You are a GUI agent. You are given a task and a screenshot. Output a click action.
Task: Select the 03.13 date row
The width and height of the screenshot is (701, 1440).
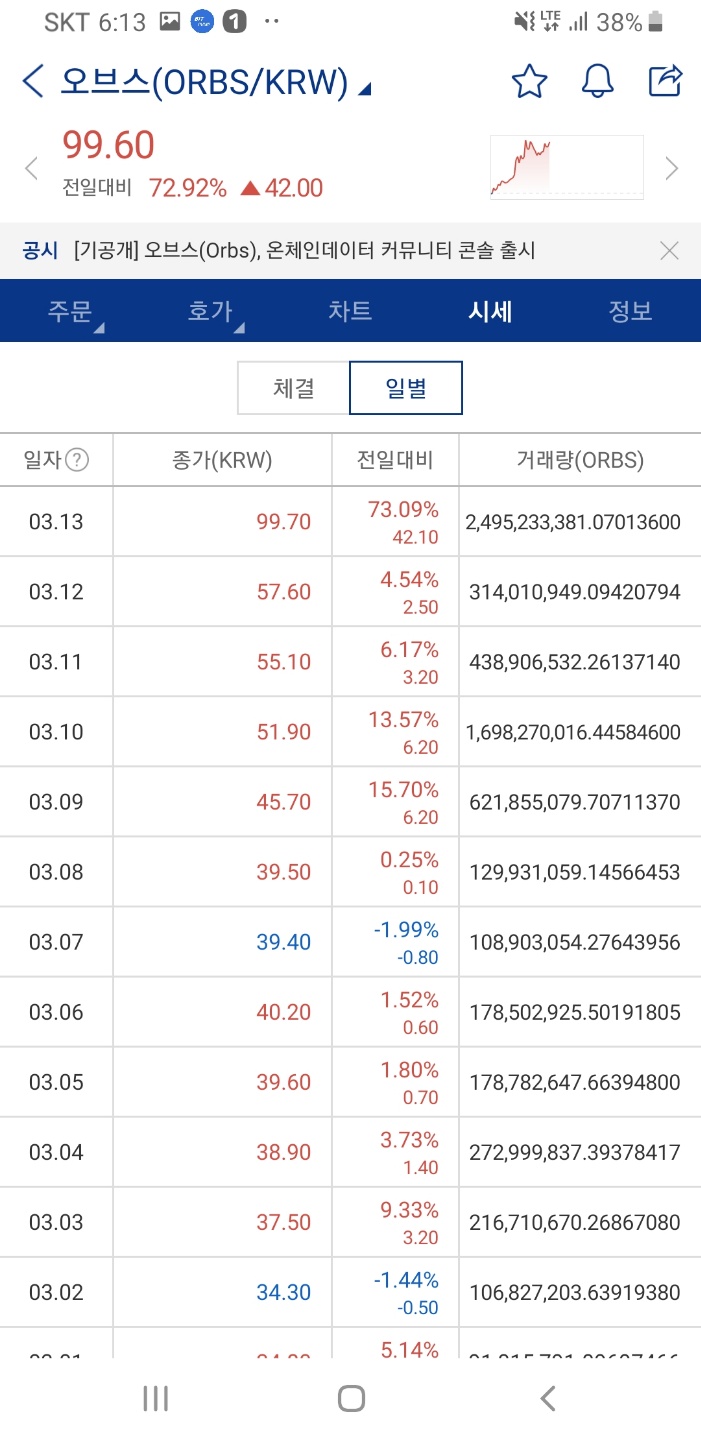coord(350,521)
